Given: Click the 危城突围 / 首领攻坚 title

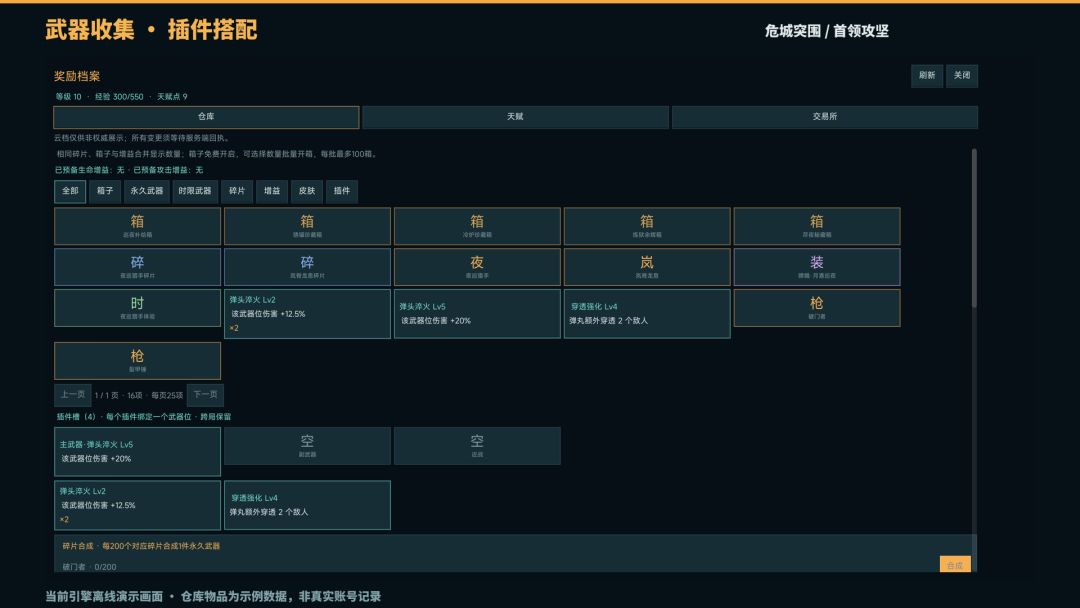Looking at the screenshot, I should point(827,31).
